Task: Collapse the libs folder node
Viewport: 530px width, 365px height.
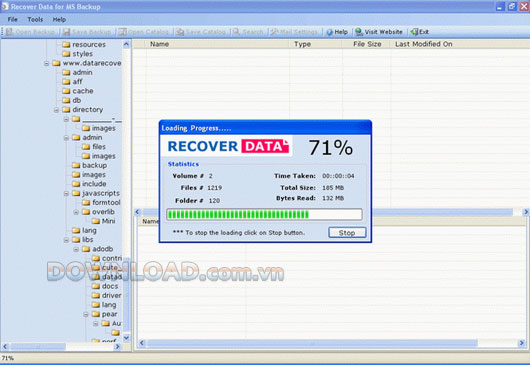Action: coord(66,240)
